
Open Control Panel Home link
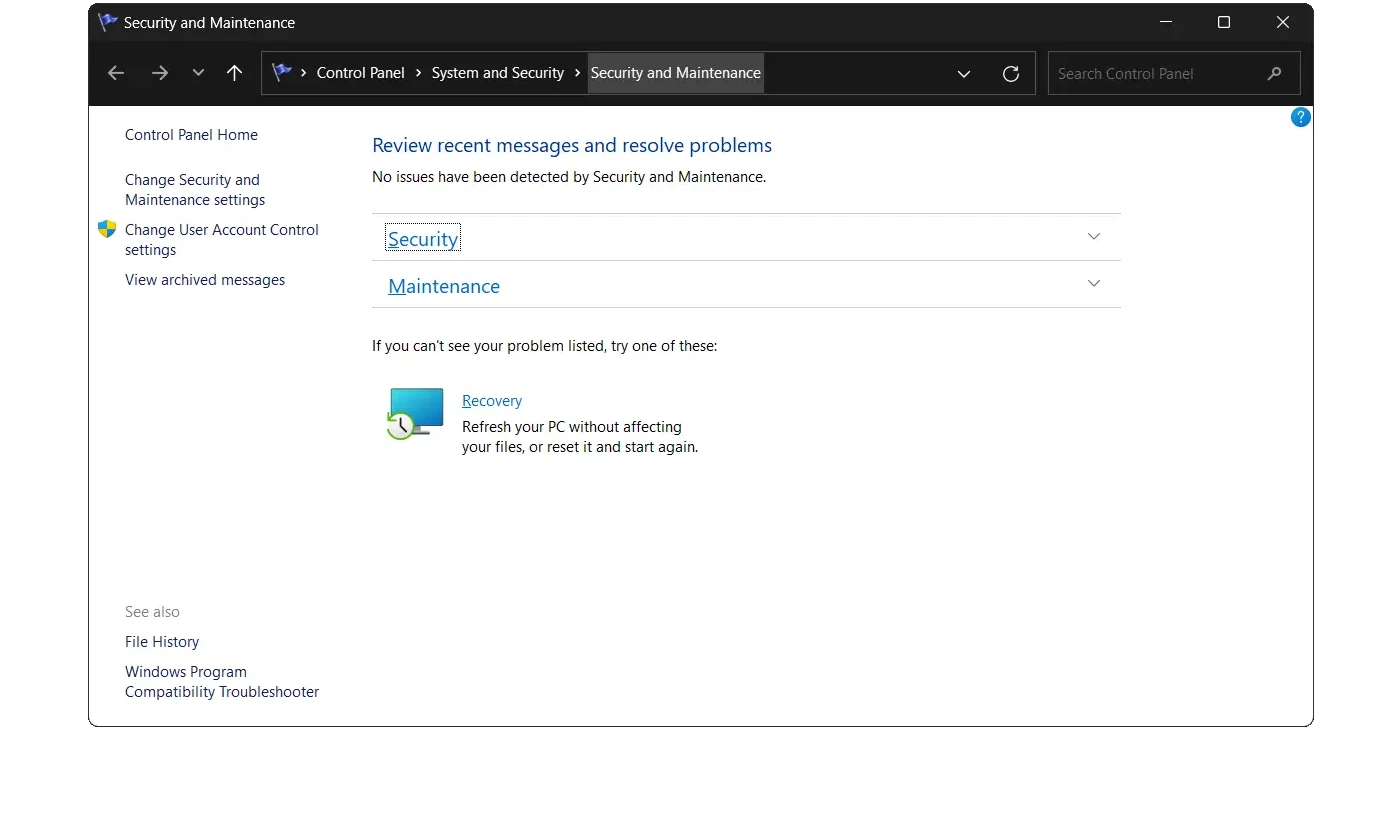click(191, 135)
